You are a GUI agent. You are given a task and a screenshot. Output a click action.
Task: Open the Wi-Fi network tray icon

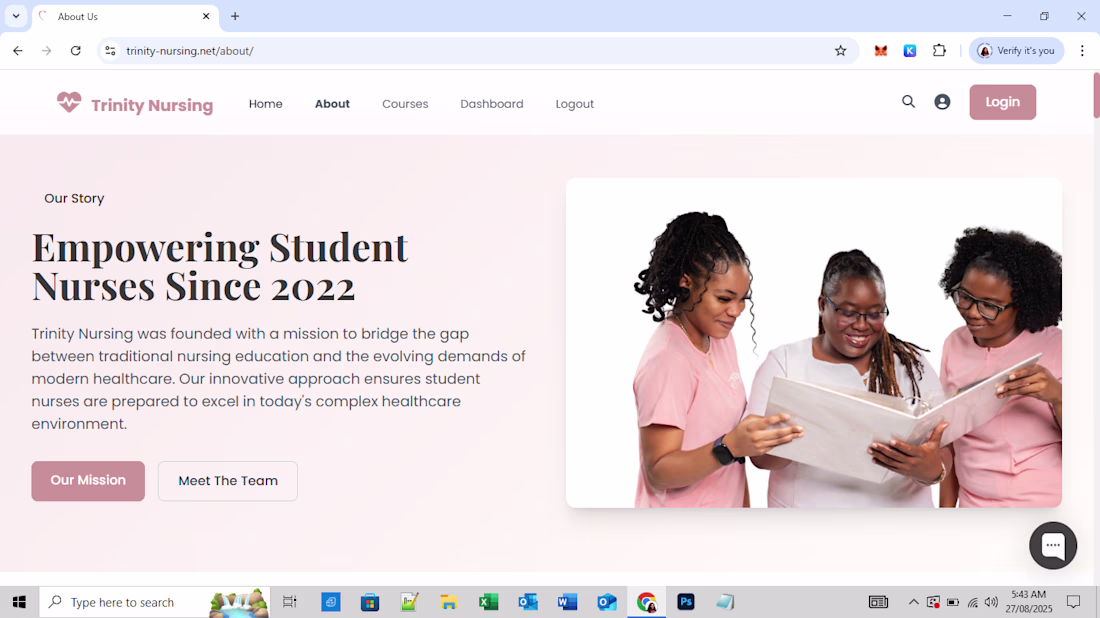[972, 602]
